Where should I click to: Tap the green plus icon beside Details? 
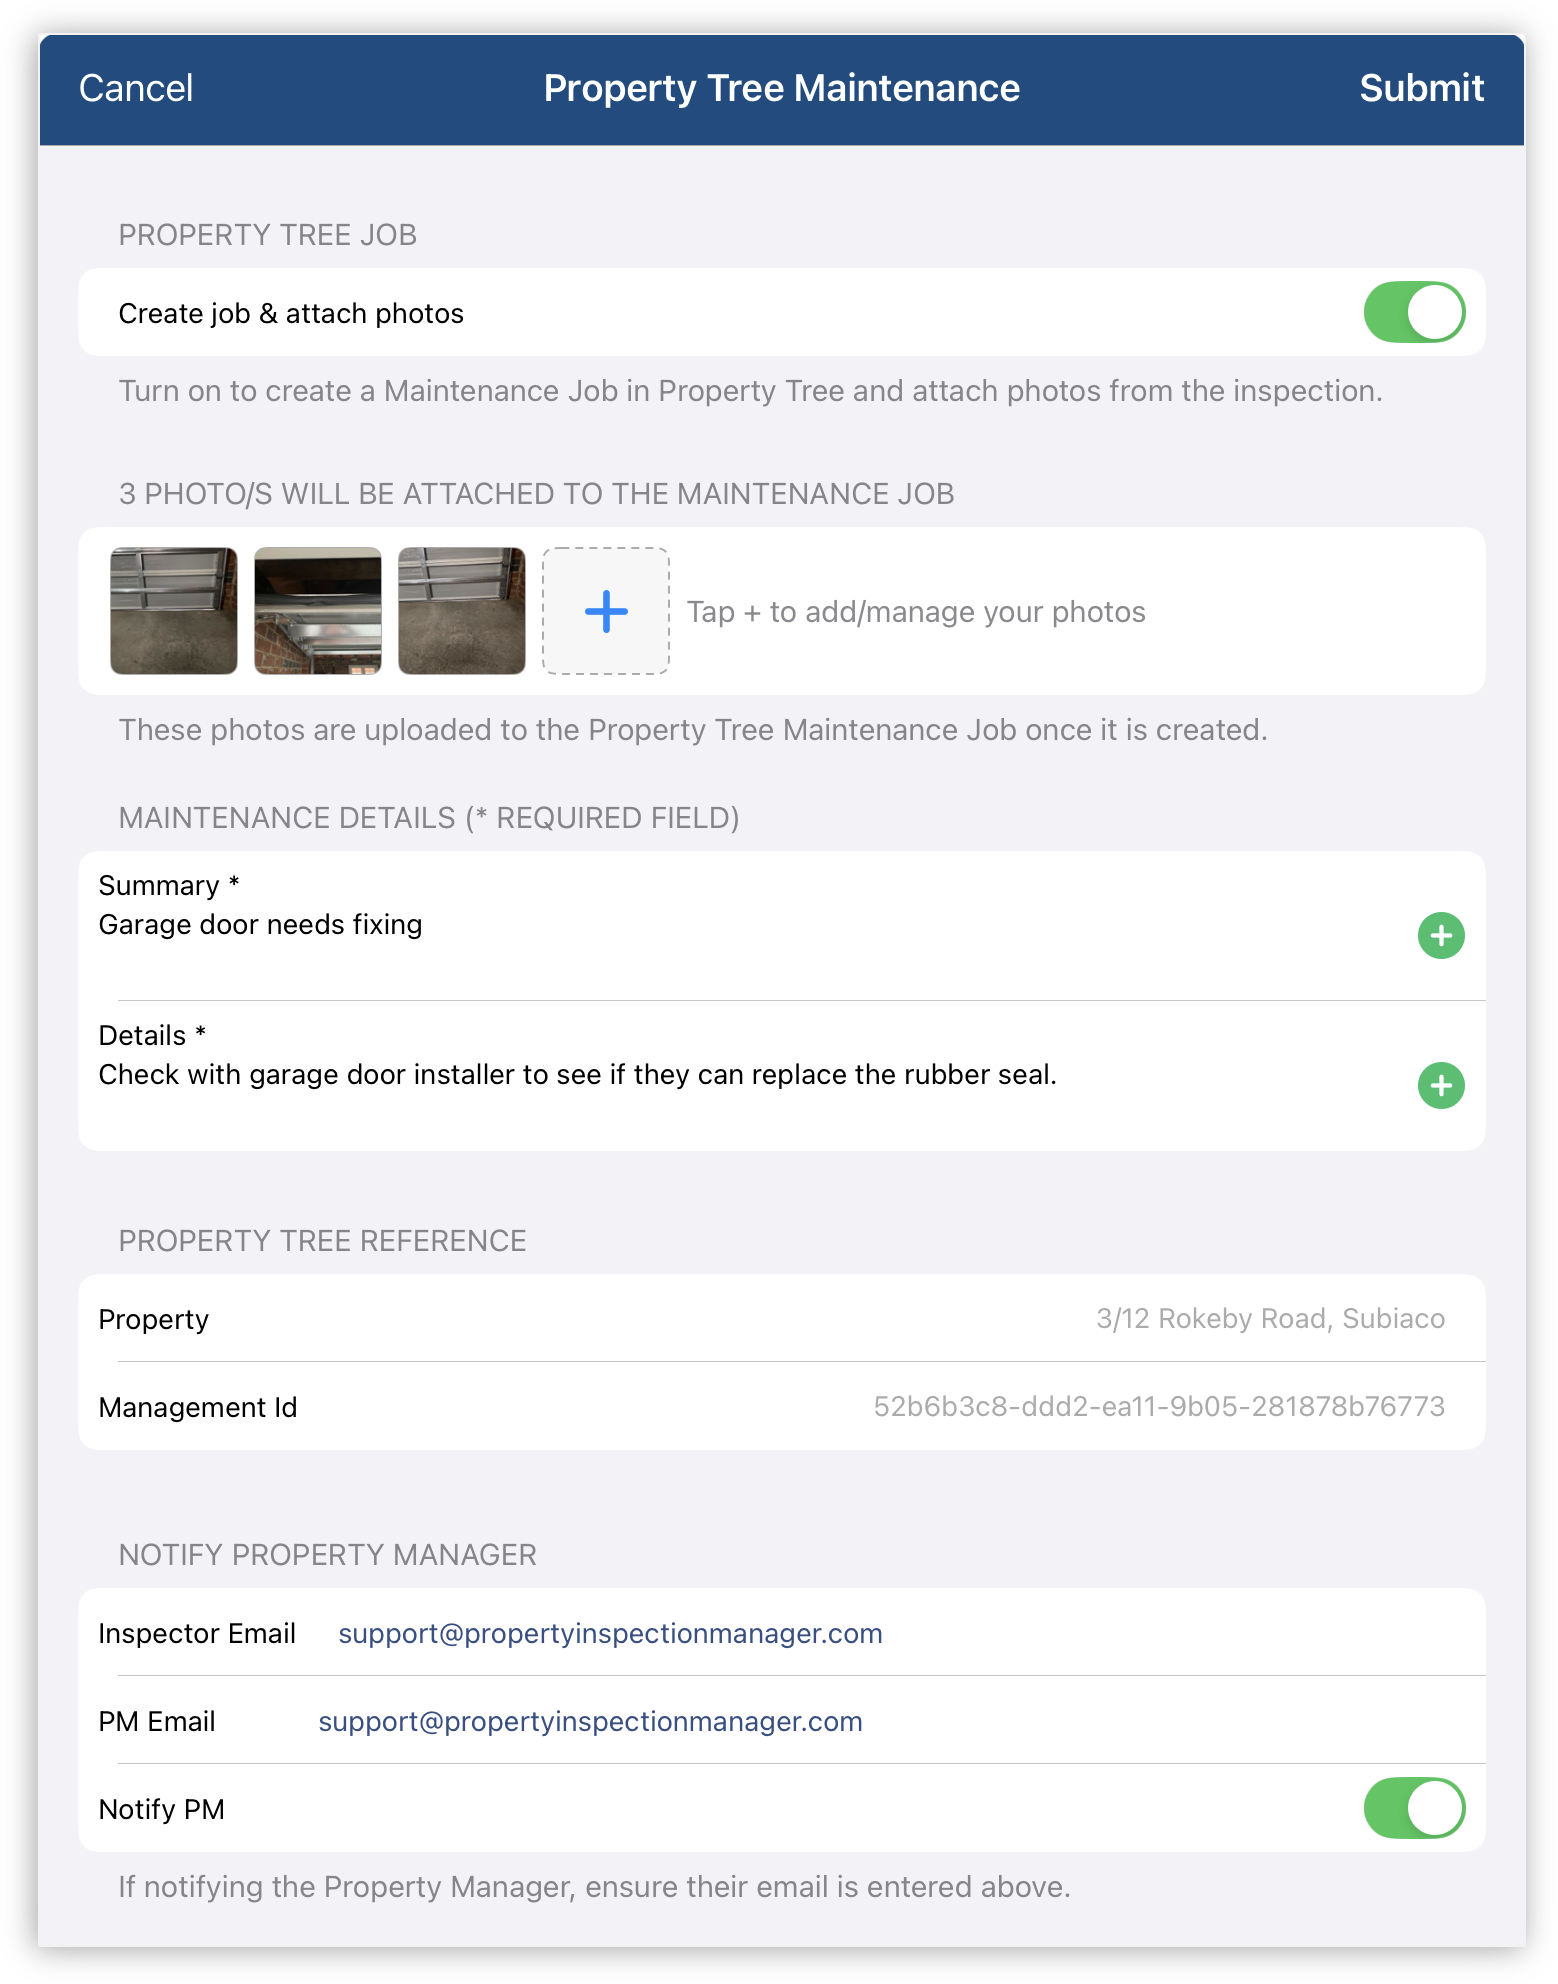pyautogui.click(x=1441, y=1086)
